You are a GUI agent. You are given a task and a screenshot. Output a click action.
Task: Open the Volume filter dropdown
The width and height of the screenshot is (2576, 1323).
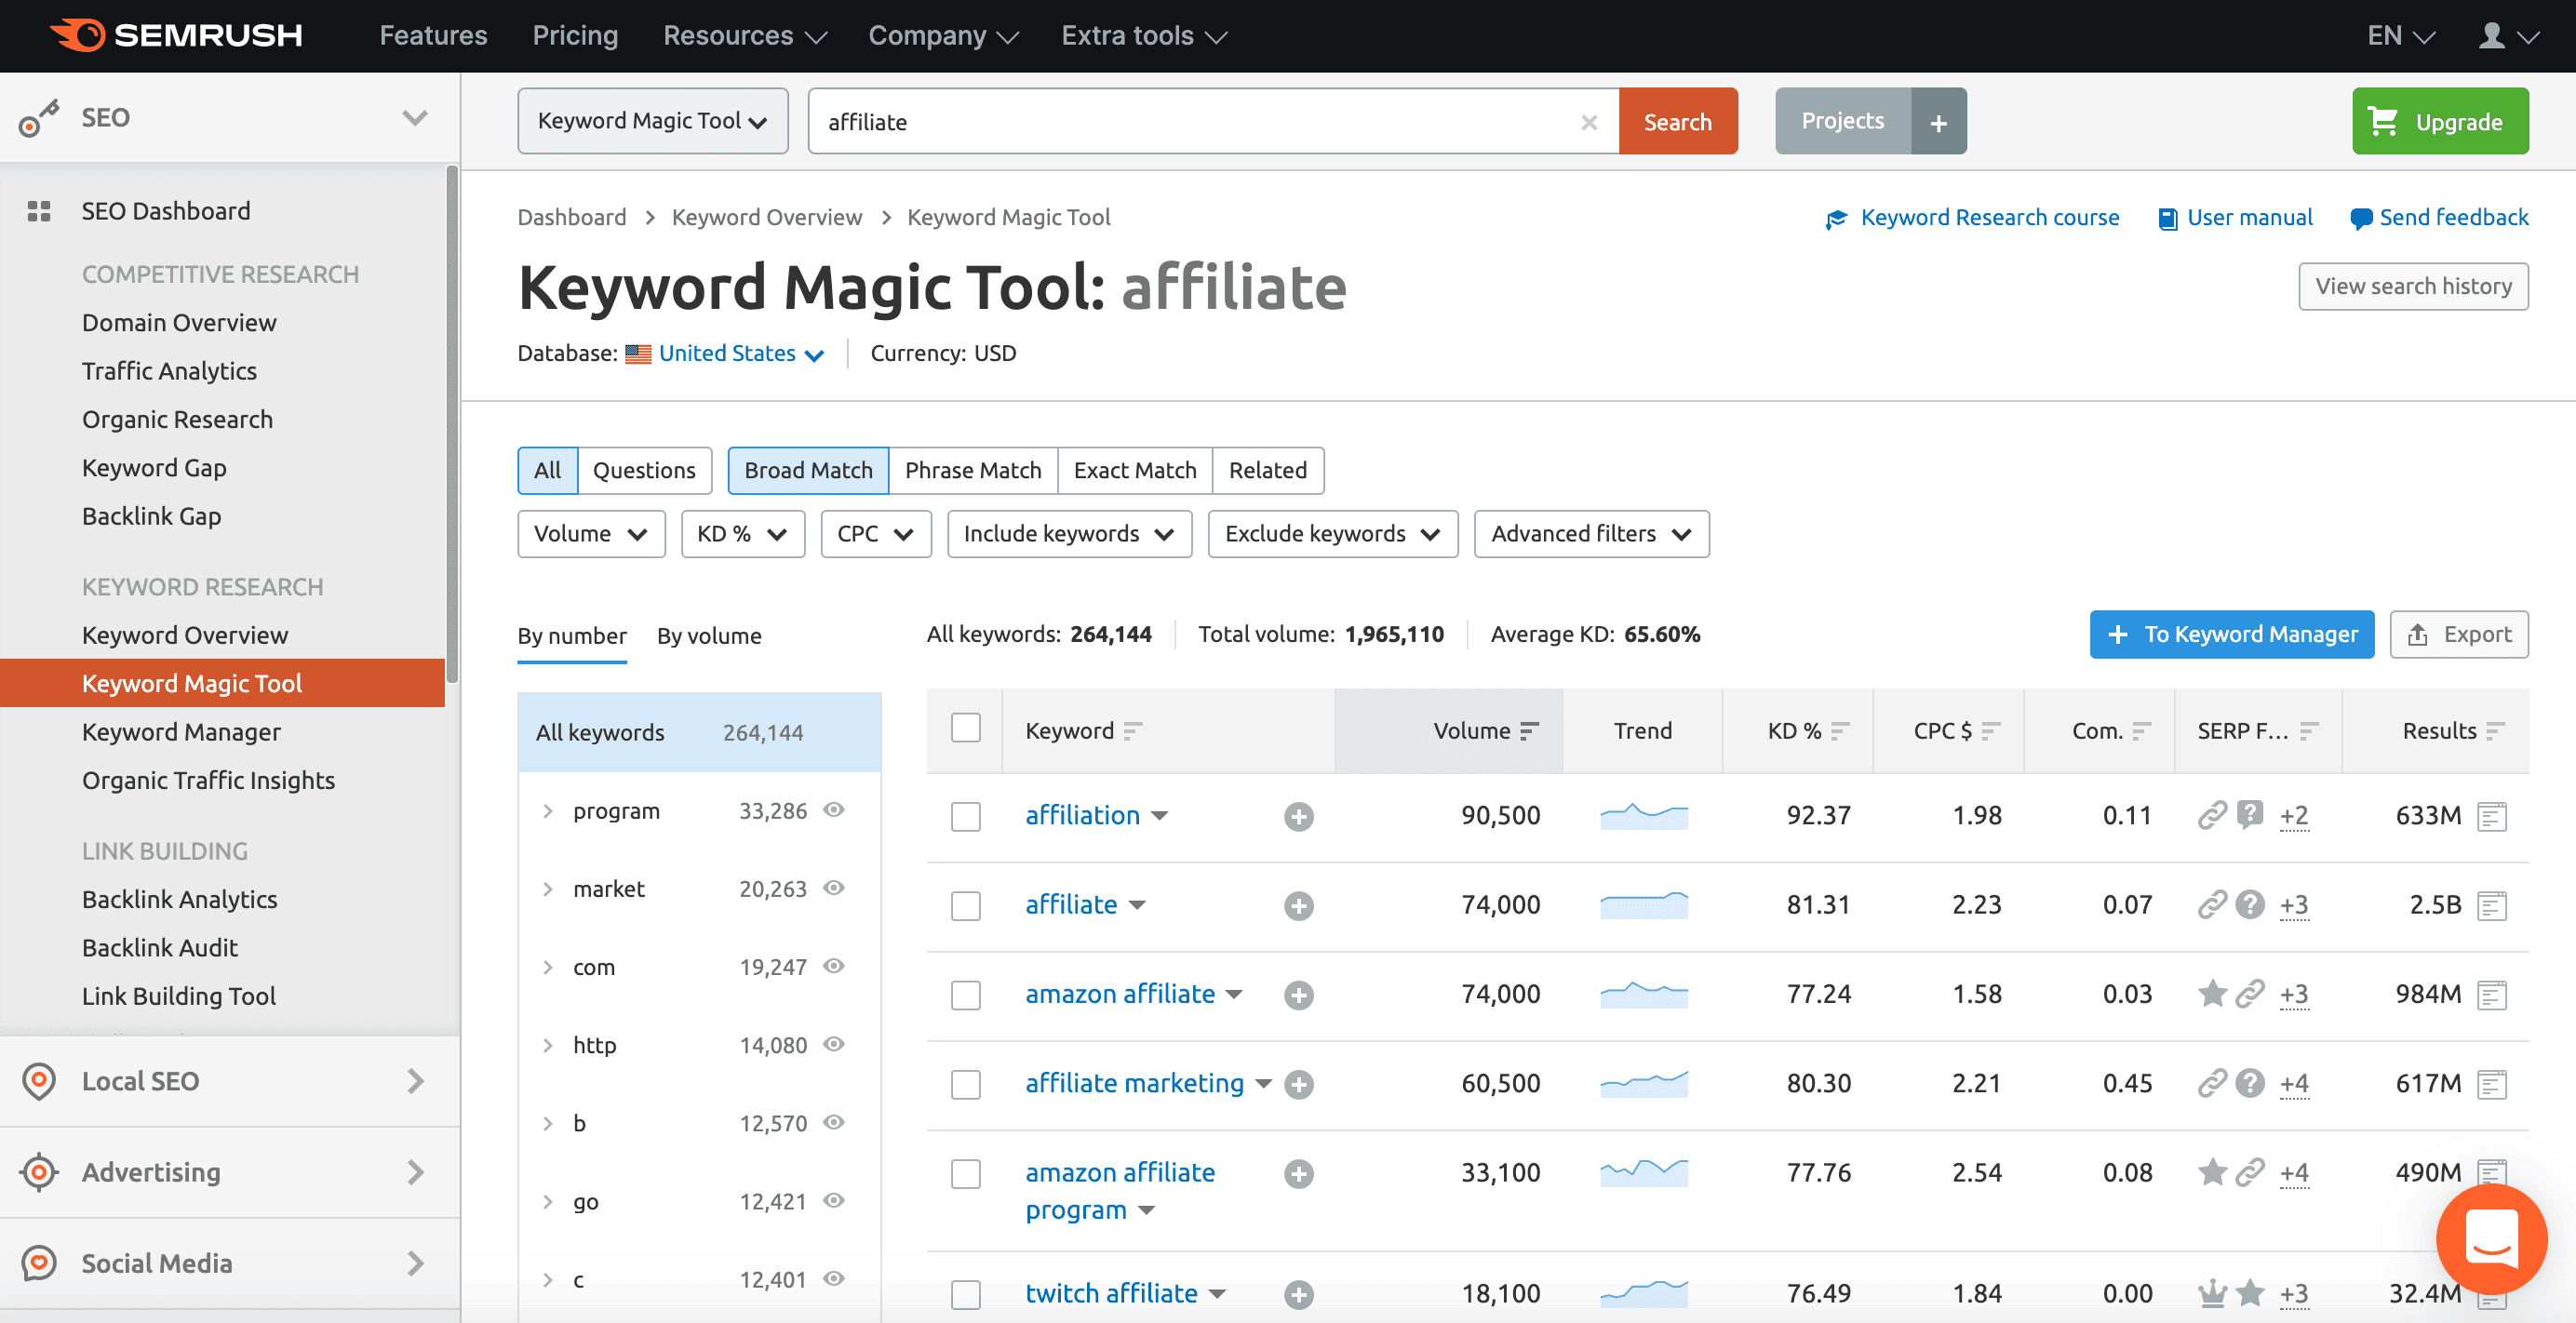pyautogui.click(x=591, y=533)
